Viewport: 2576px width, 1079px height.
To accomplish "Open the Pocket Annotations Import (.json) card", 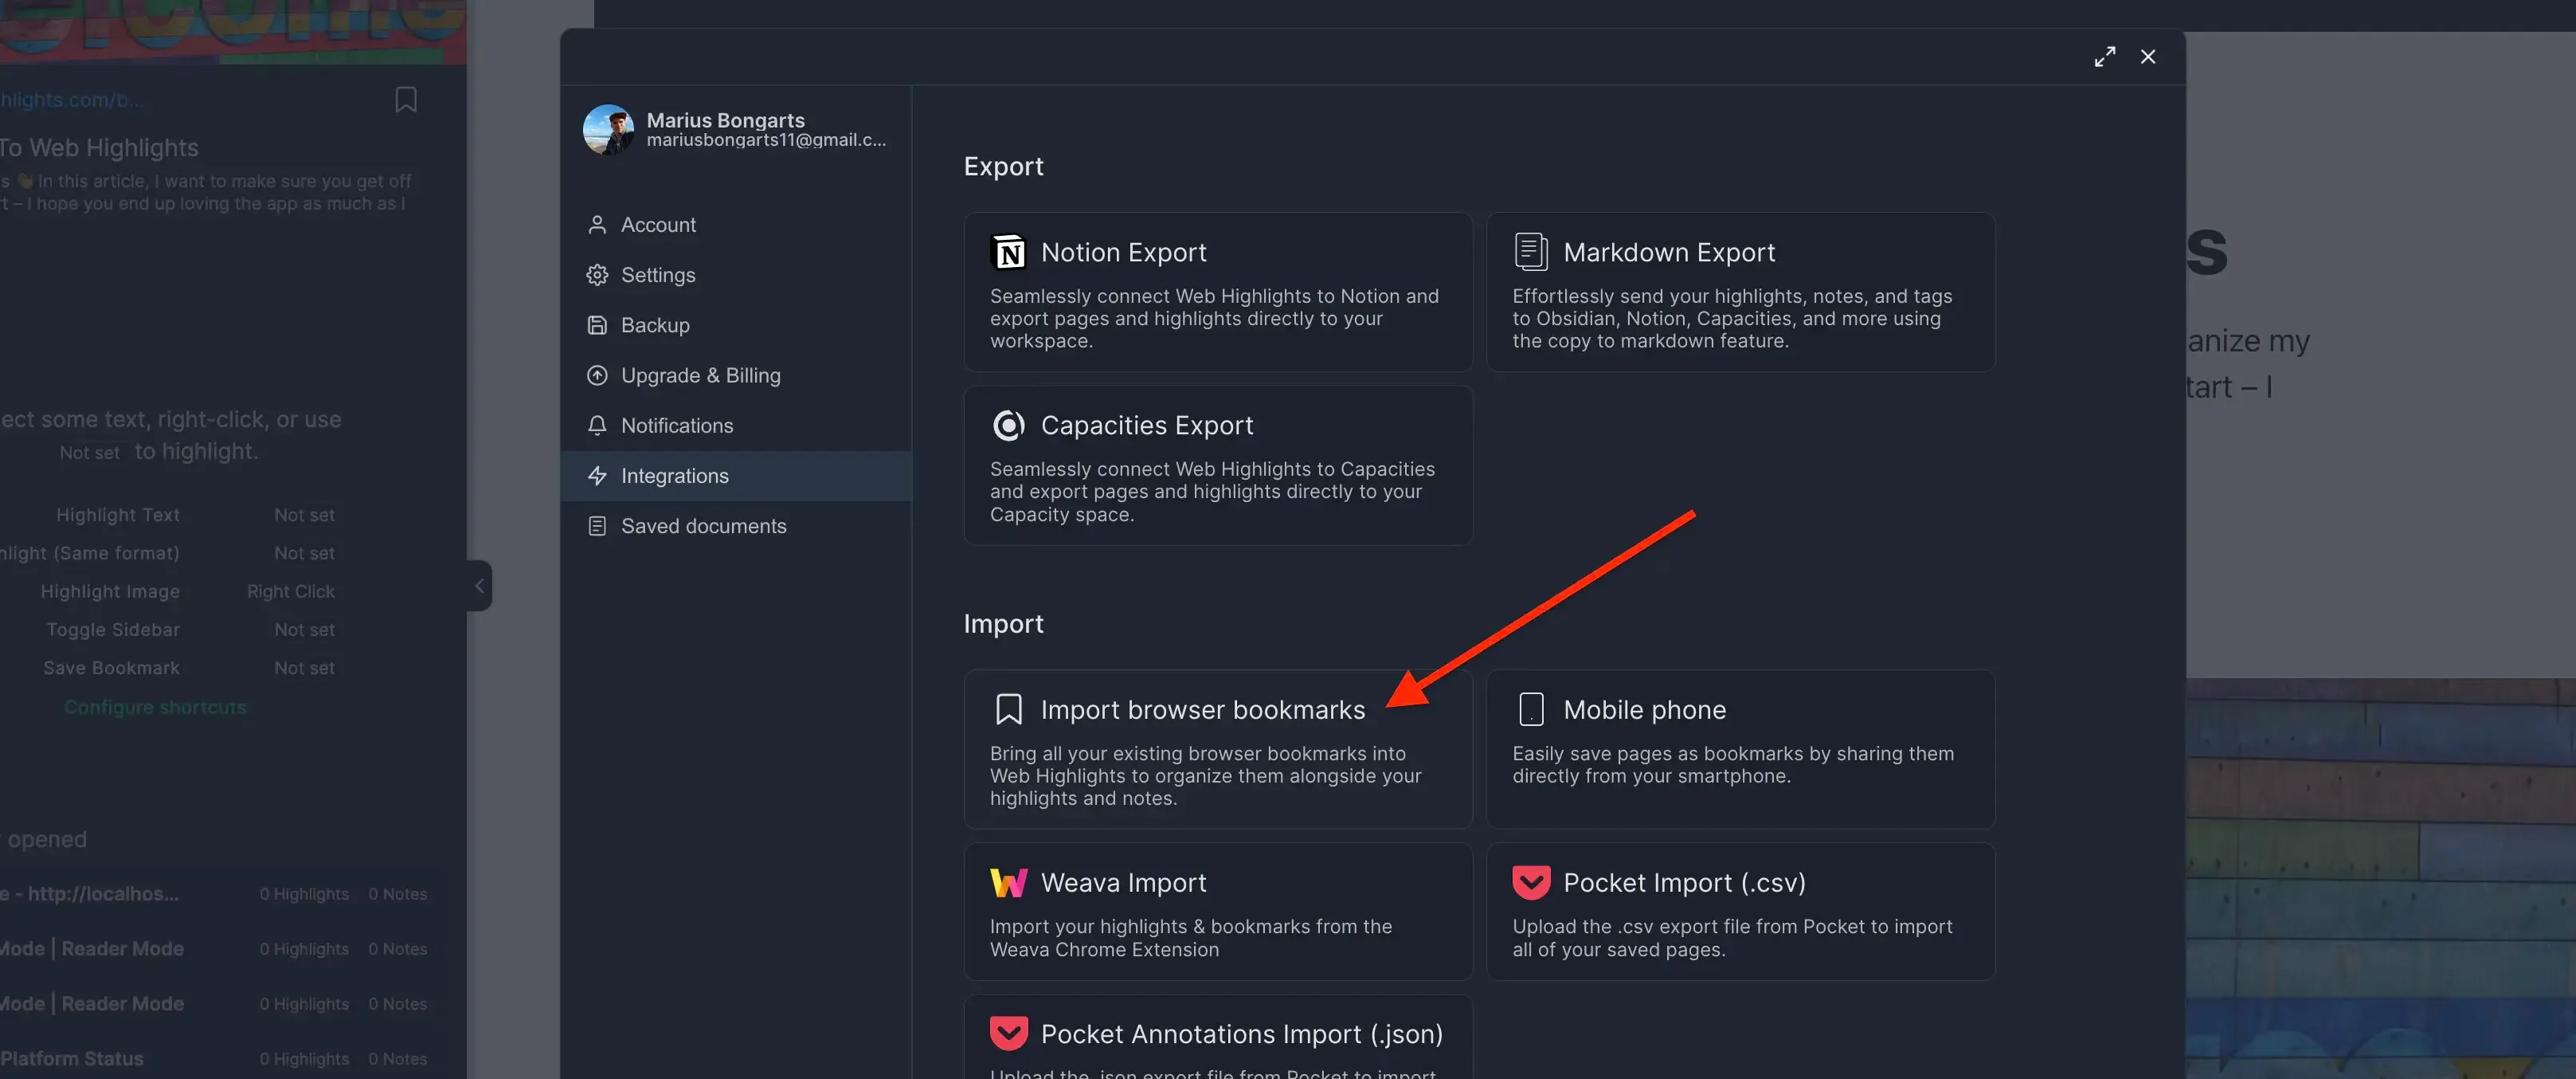I will pos(1218,1037).
